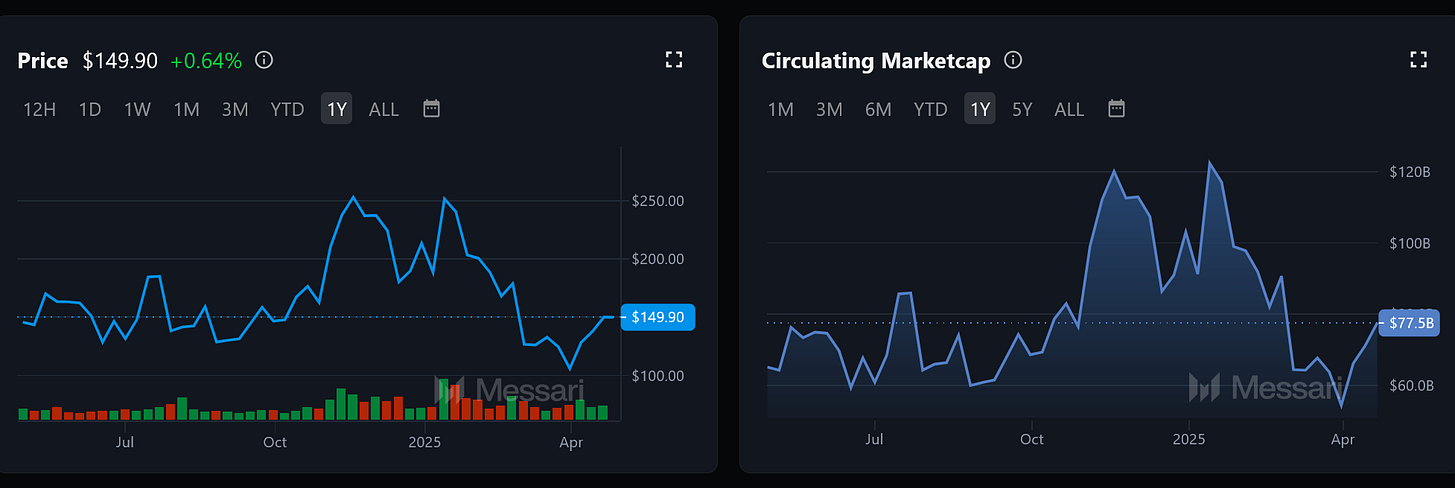
Task: Click the $200.00 Price axis label
Action: tap(658, 259)
